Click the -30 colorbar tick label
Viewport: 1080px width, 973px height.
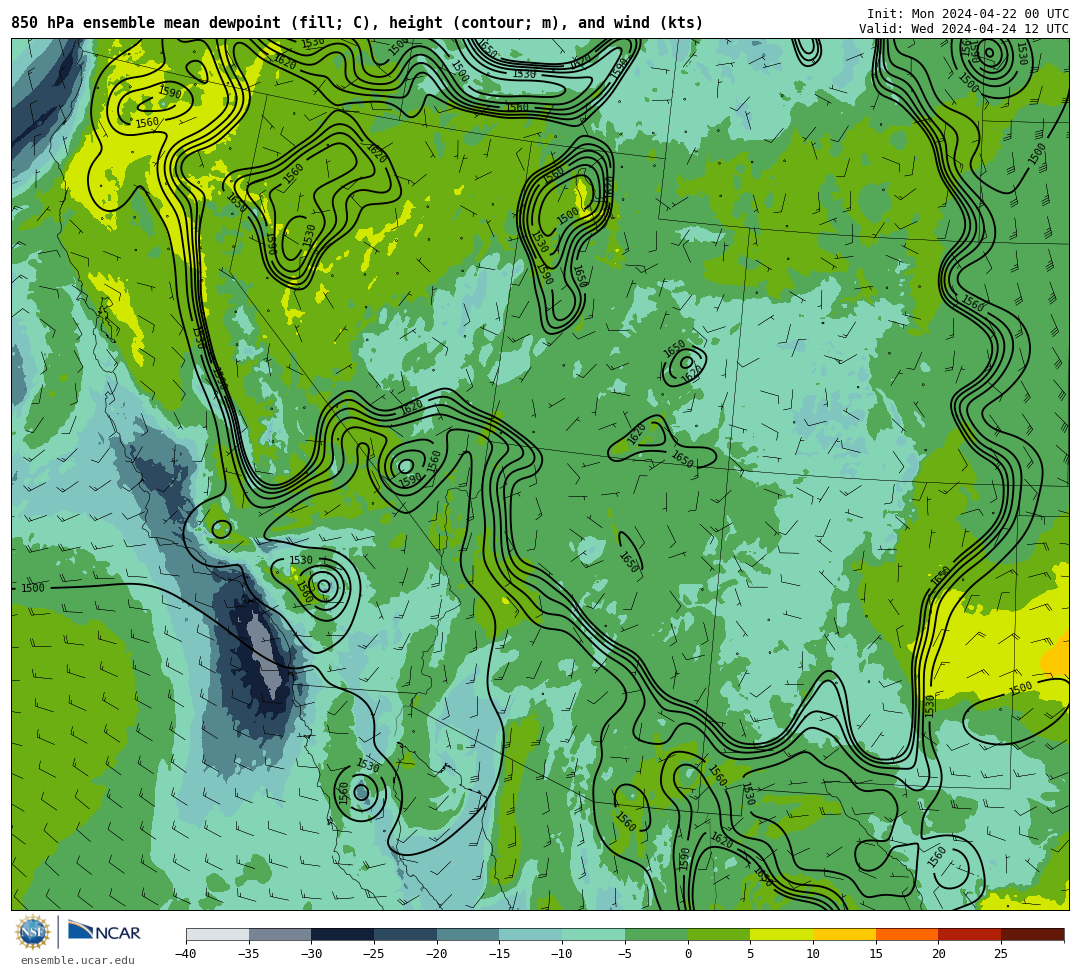point(311,954)
